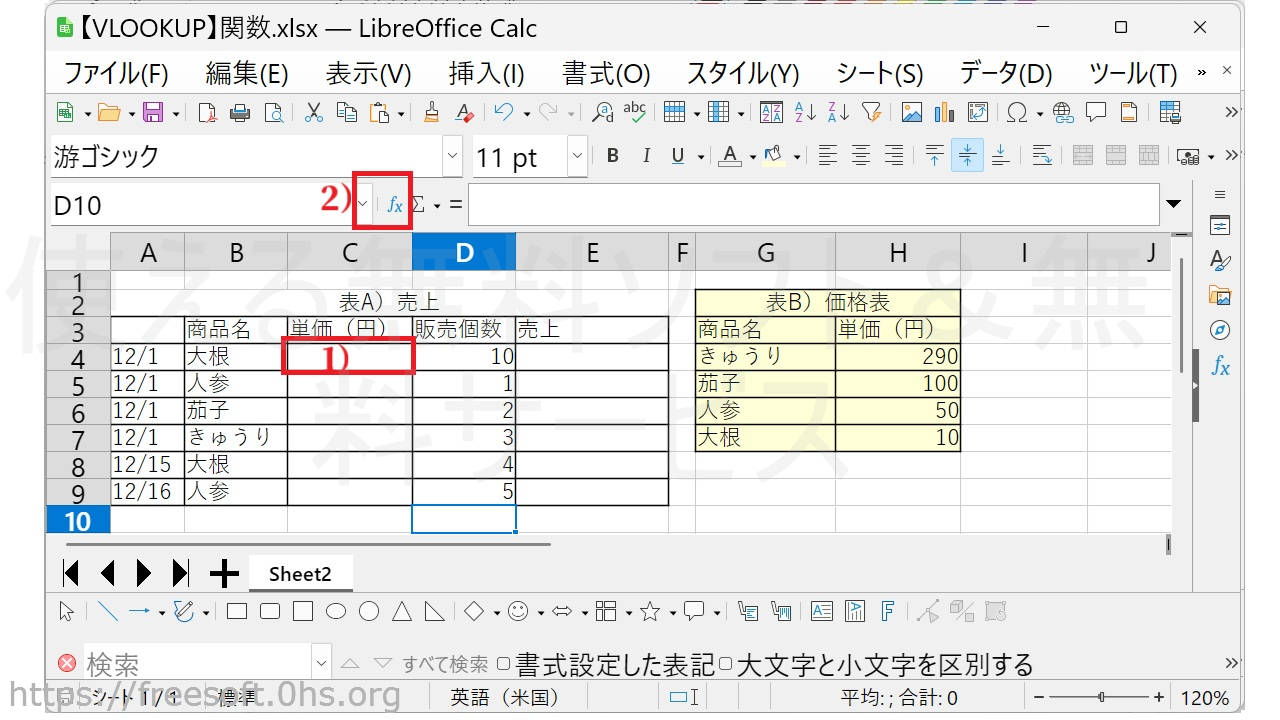The width and height of the screenshot is (1280, 720).
Task: Click the AutoFilter funnel icon
Action: point(871,113)
